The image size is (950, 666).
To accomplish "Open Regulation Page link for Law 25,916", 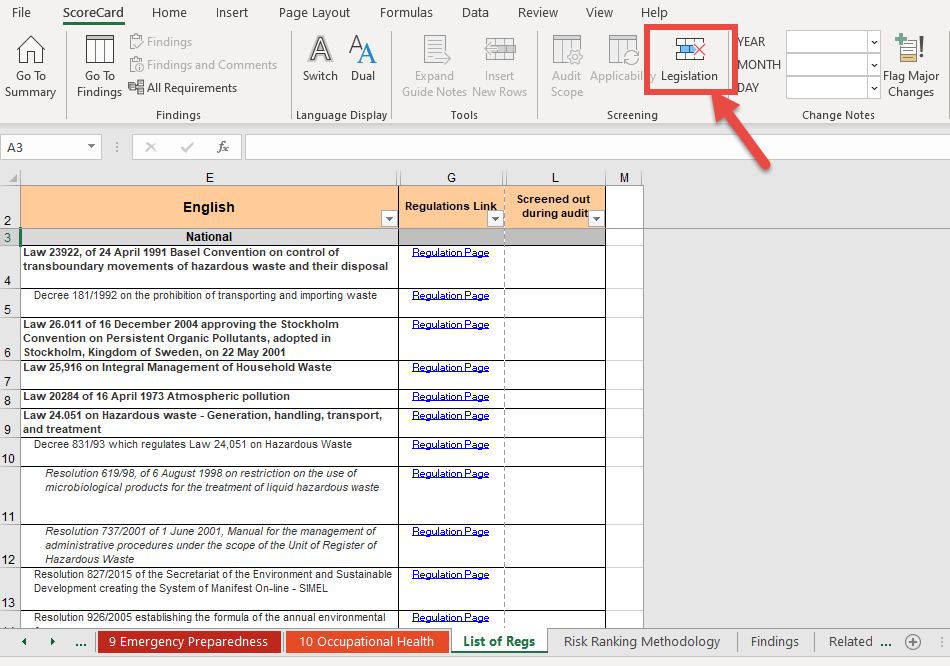I will coord(450,368).
